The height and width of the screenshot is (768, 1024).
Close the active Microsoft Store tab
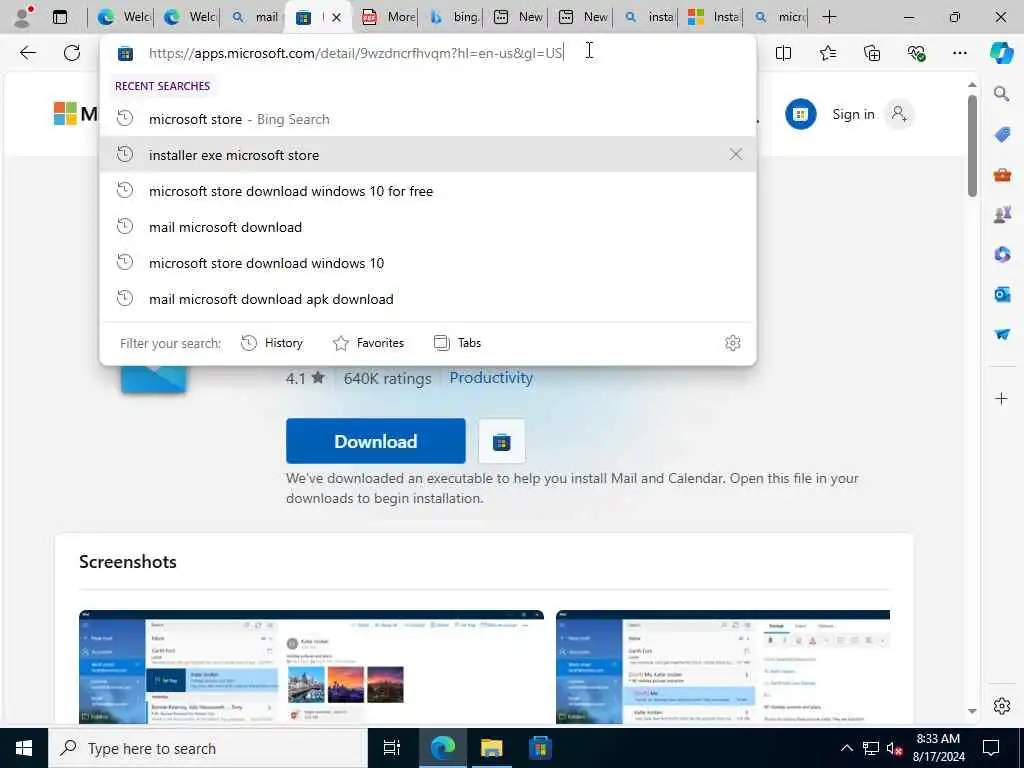(x=336, y=18)
